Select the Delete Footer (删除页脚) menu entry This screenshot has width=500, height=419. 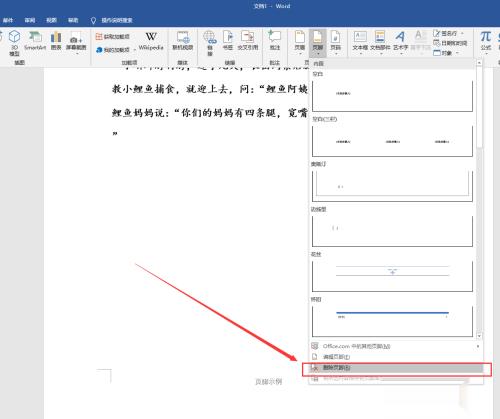click(x=396, y=368)
